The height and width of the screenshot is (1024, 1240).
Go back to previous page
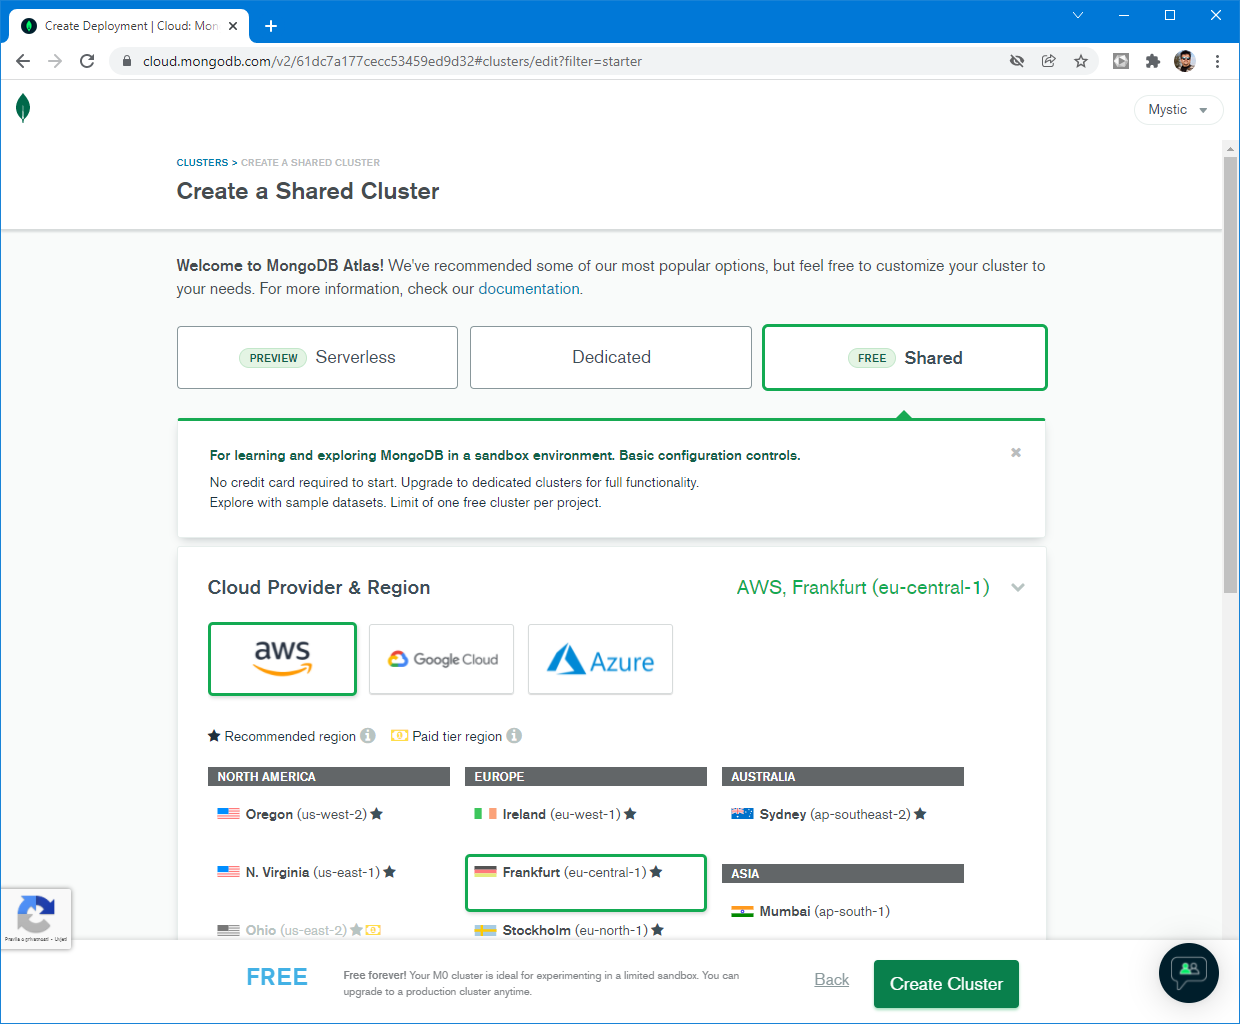coord(23,61)
